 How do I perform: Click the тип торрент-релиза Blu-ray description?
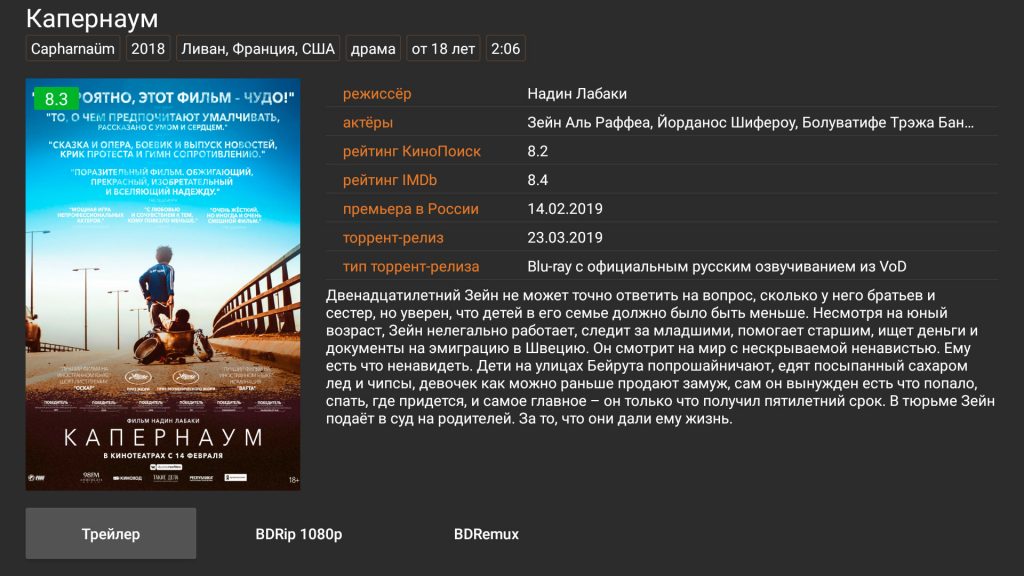[x=716, y=266]
